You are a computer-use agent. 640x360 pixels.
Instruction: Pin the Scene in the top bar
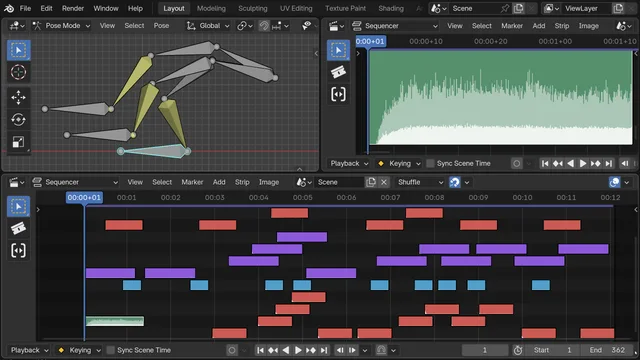point(504,8)
